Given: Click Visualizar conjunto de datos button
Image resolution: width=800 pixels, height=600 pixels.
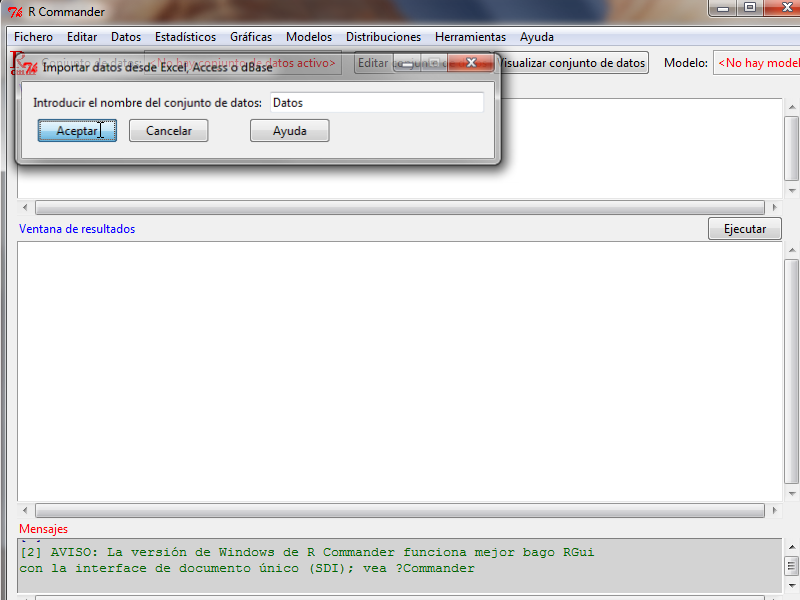Looking at the screenshot, I should pos(572,63).
